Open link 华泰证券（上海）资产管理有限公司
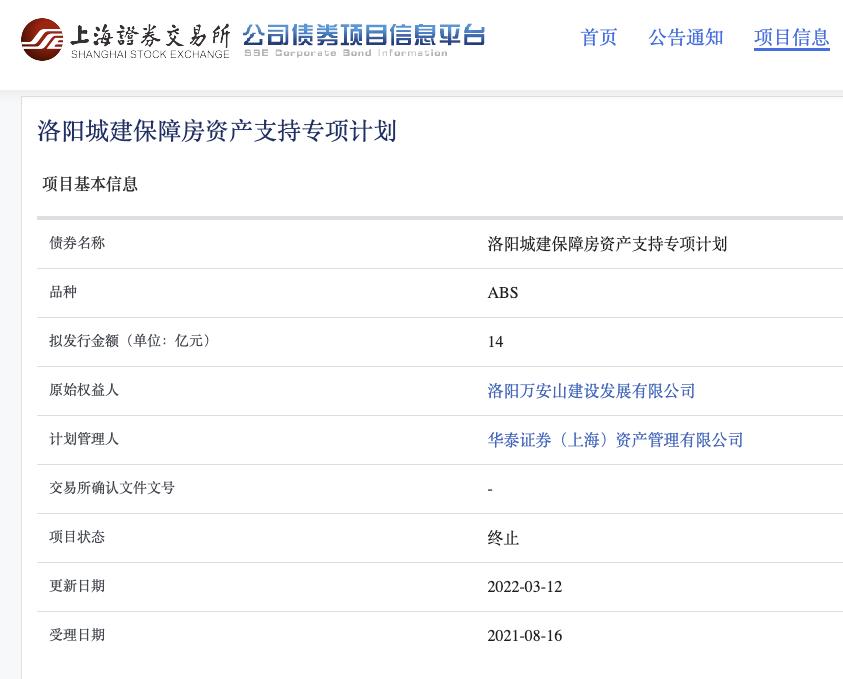 615,440
